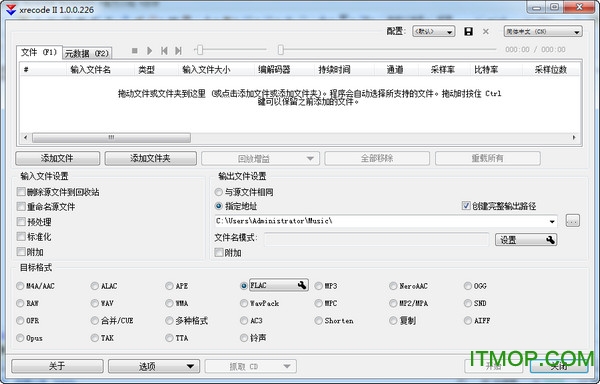Enable 标准化 checkbox

coord(21,236)
